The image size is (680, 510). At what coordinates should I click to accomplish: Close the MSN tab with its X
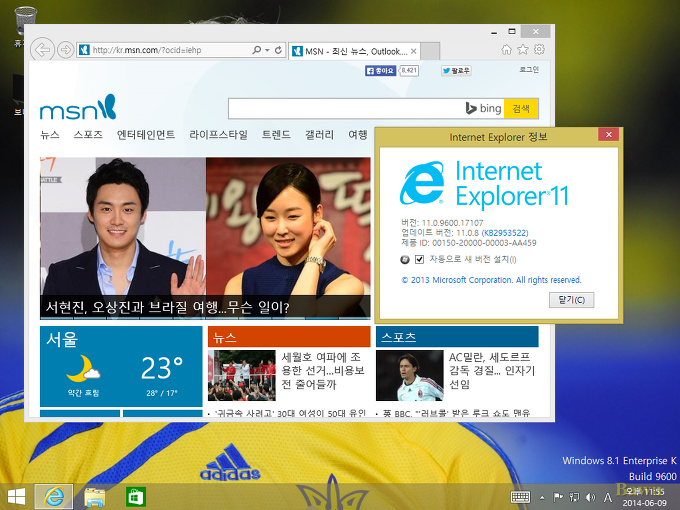414,51
